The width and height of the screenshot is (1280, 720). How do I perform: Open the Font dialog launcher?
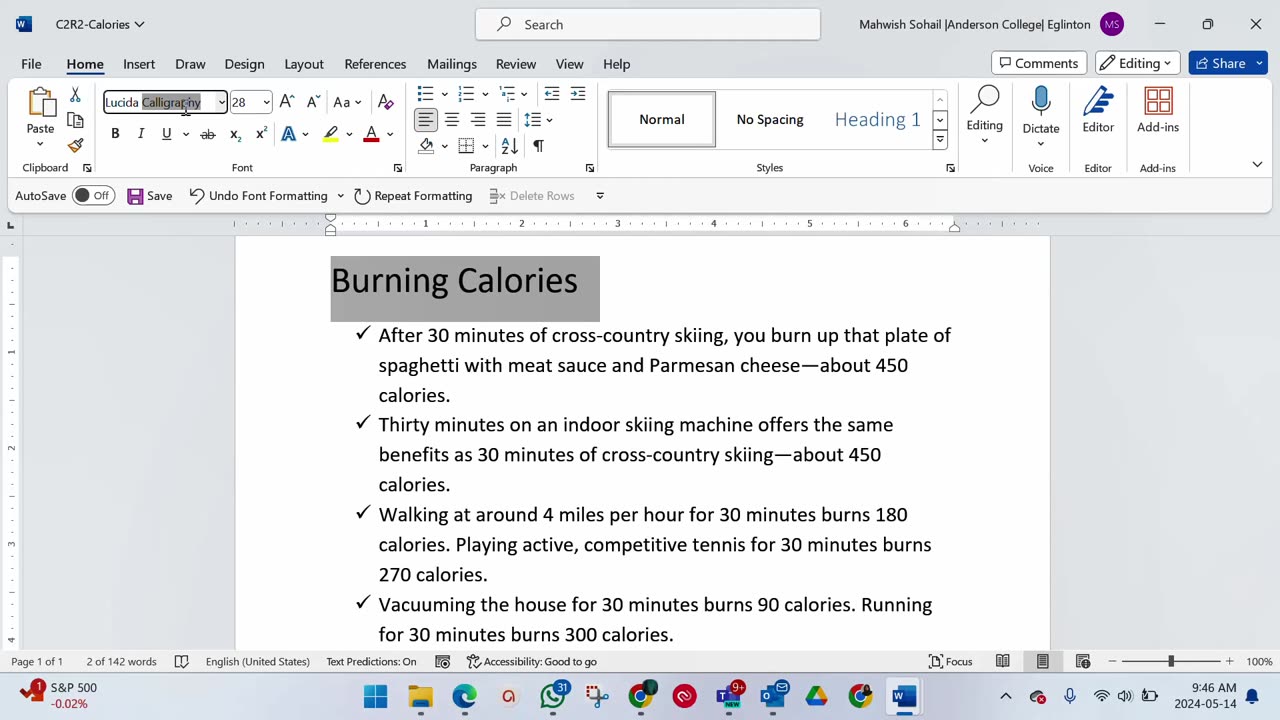pos(398,168)
